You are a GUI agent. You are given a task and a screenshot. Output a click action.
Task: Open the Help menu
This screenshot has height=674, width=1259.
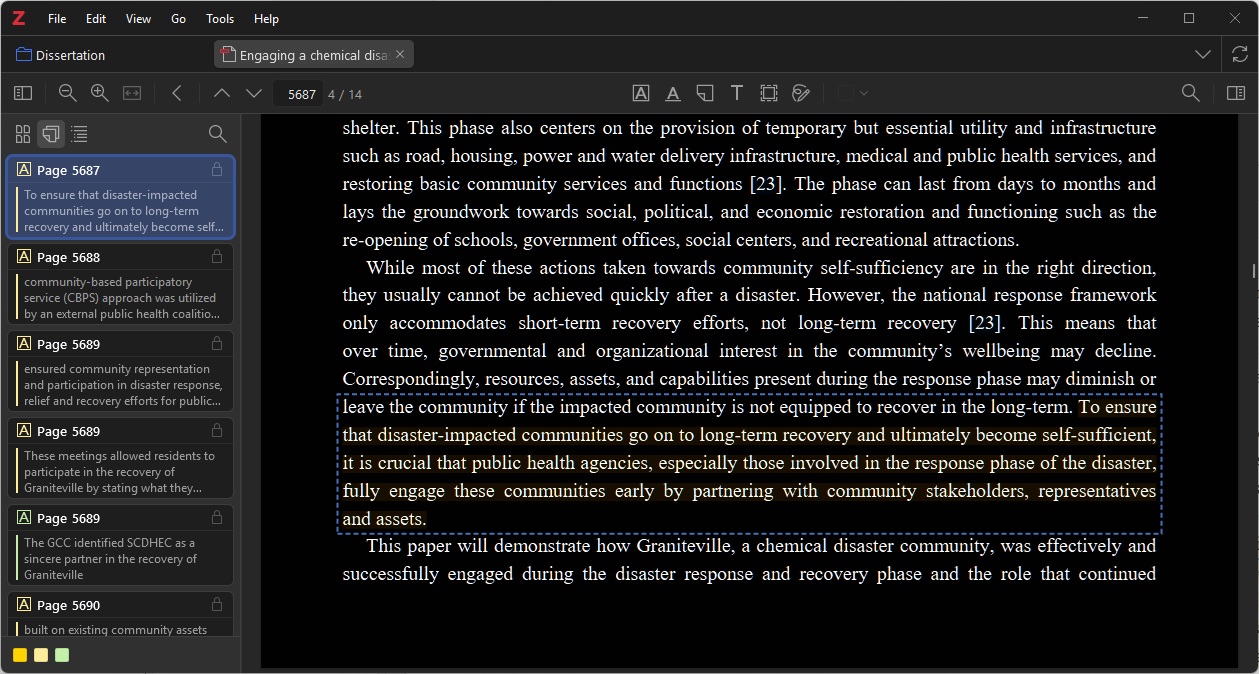pos(266,18)
